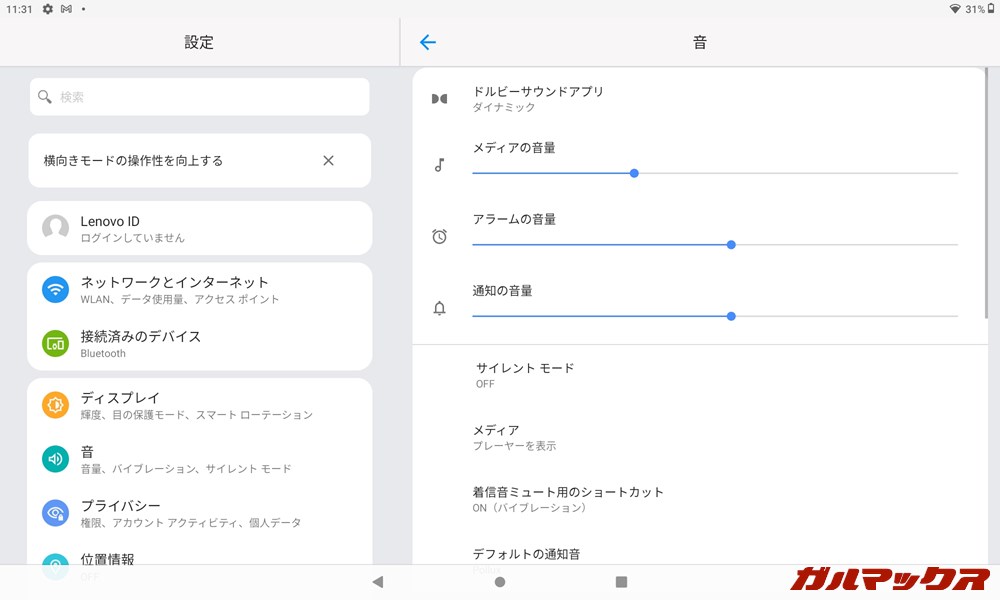This screenshot has height=600, width=1000.
Task: Tap the settings search field
Action: (x=200, y=97)
